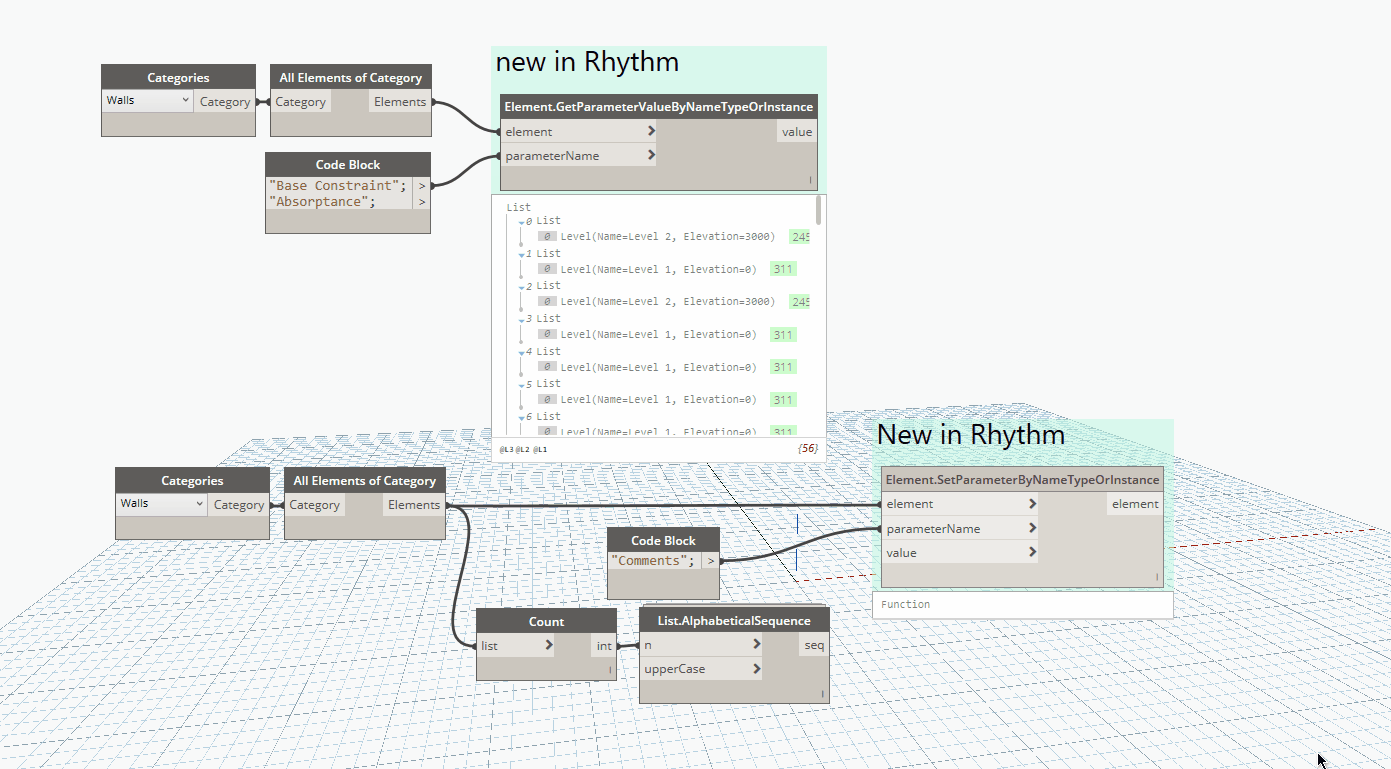
Task: Click the "Comments" code block output port
Action: [711, 561]
